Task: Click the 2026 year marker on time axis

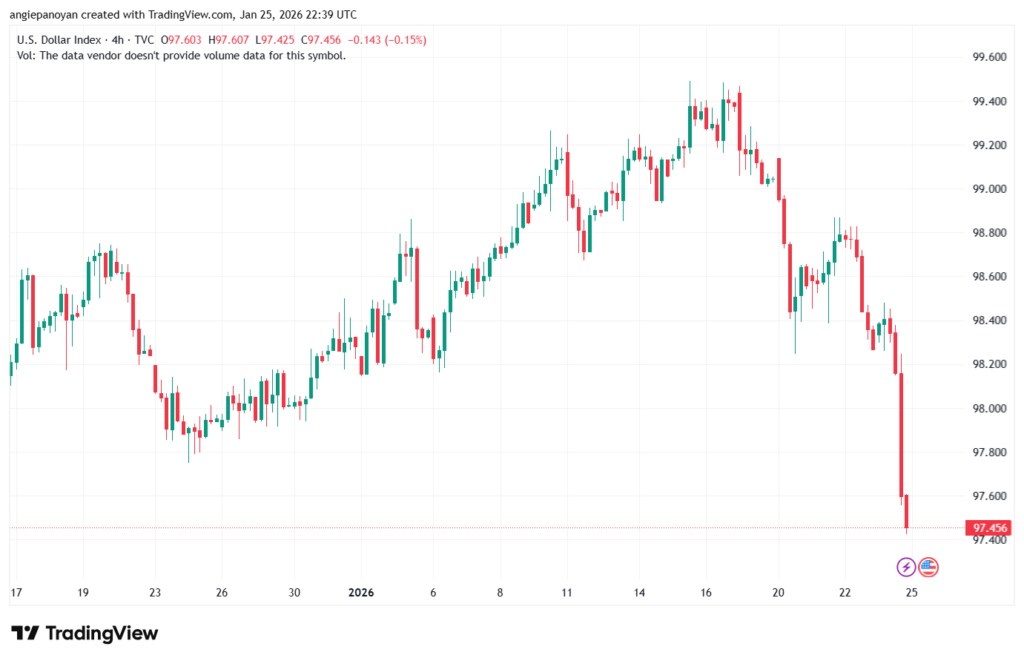Action: (360, 592)
